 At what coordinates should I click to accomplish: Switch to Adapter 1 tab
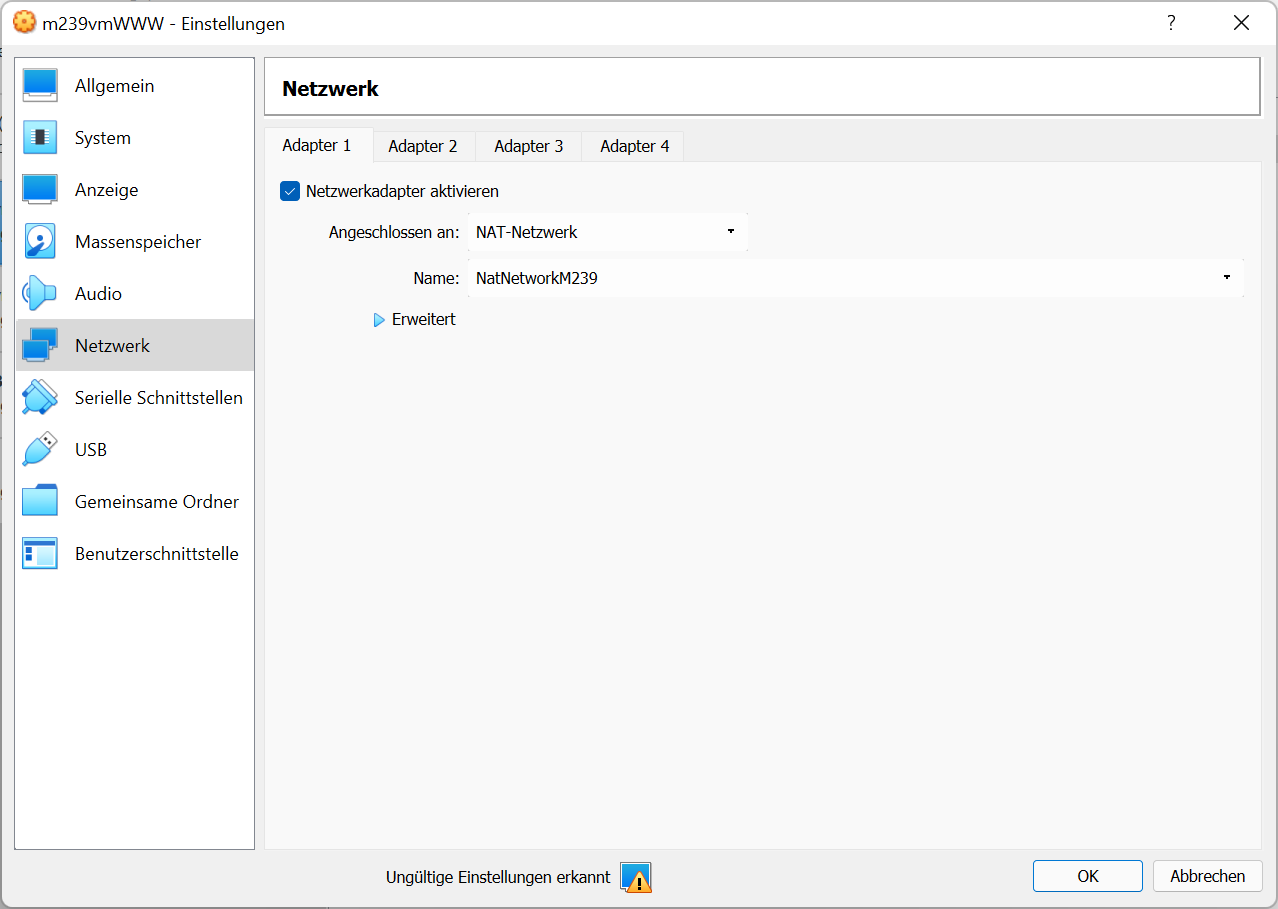(x=317, y=145)
